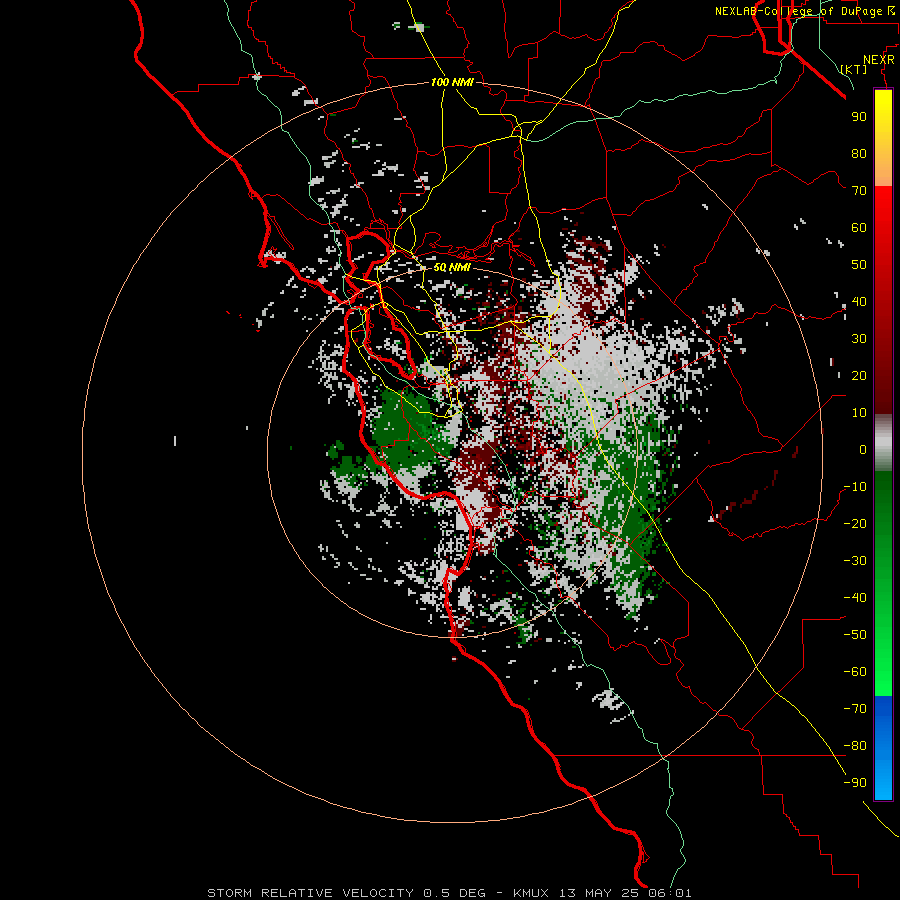This screenshot has height=900, width=900.
Task: Click the 50 NMI range ring label
Action: [x=452, y=267]
